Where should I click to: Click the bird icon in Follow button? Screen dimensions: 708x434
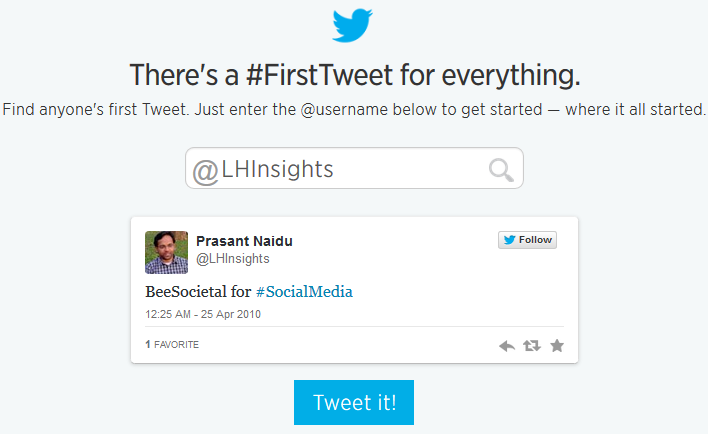pyautogui.click(x=509, y=240)
